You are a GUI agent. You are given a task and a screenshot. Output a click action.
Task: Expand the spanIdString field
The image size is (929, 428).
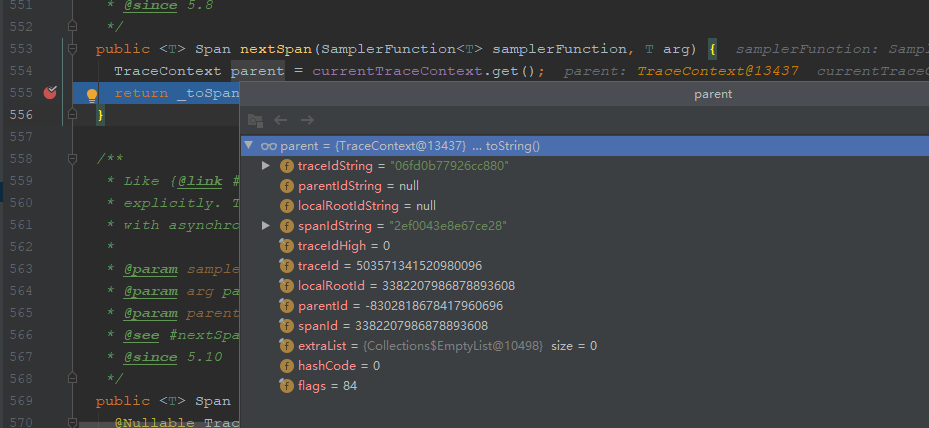[x=266, y=226]
